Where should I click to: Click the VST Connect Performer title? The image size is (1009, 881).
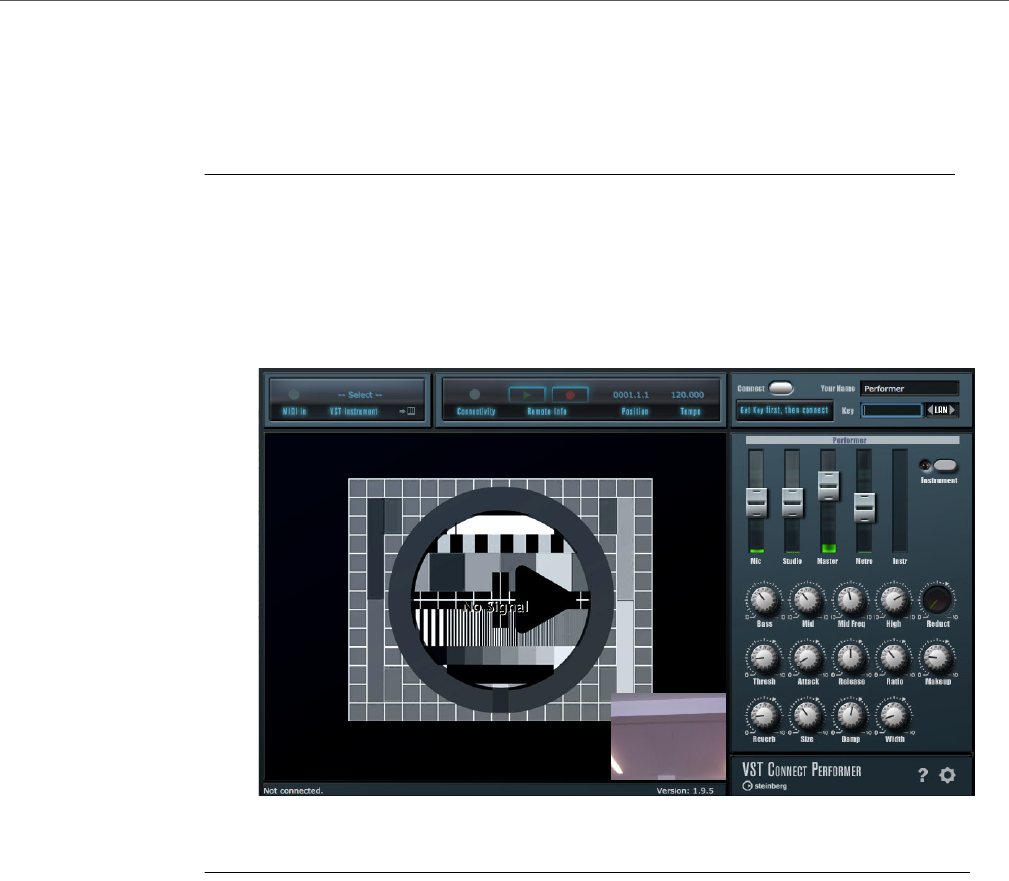click(801, 770)
